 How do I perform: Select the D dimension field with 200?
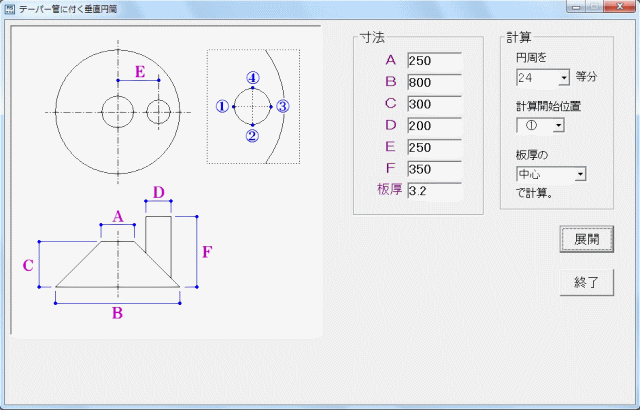(x=435, y=125)
